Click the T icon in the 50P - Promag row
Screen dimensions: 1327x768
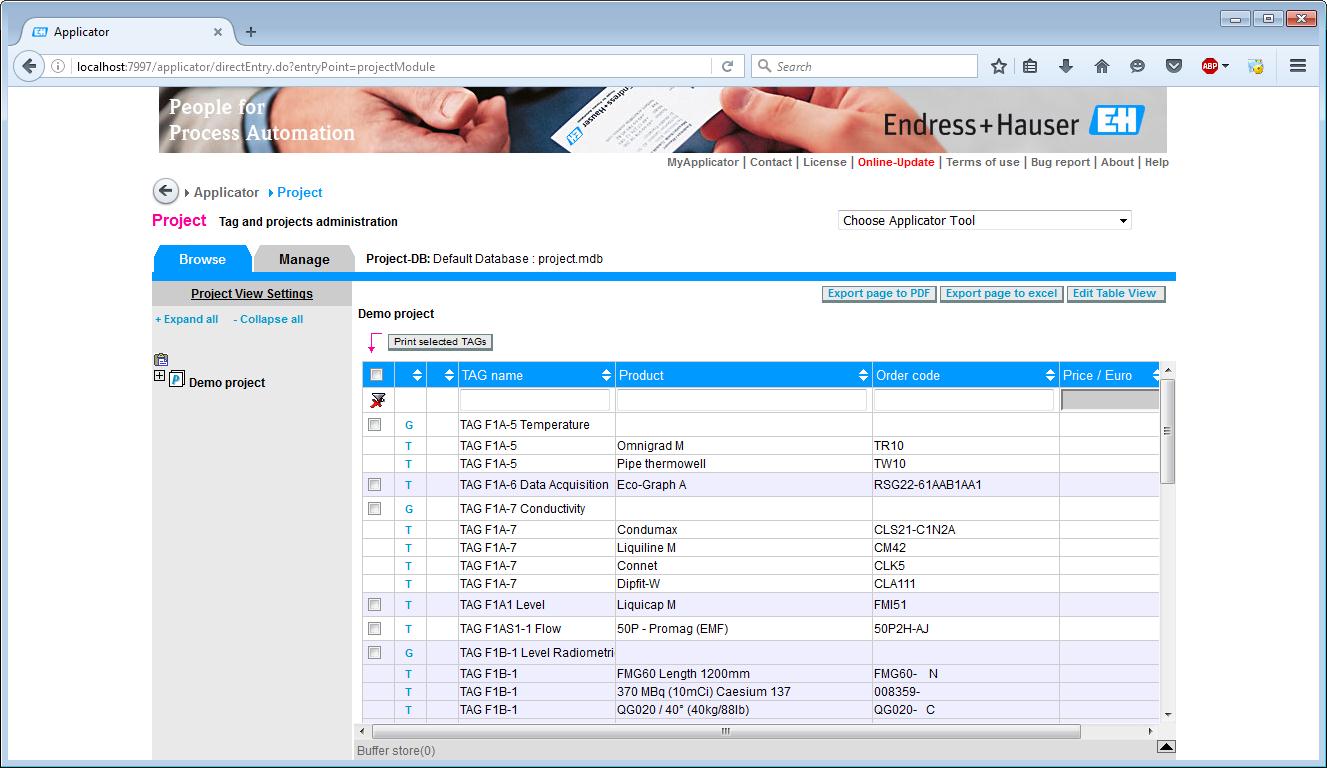[x=409, y=629]
